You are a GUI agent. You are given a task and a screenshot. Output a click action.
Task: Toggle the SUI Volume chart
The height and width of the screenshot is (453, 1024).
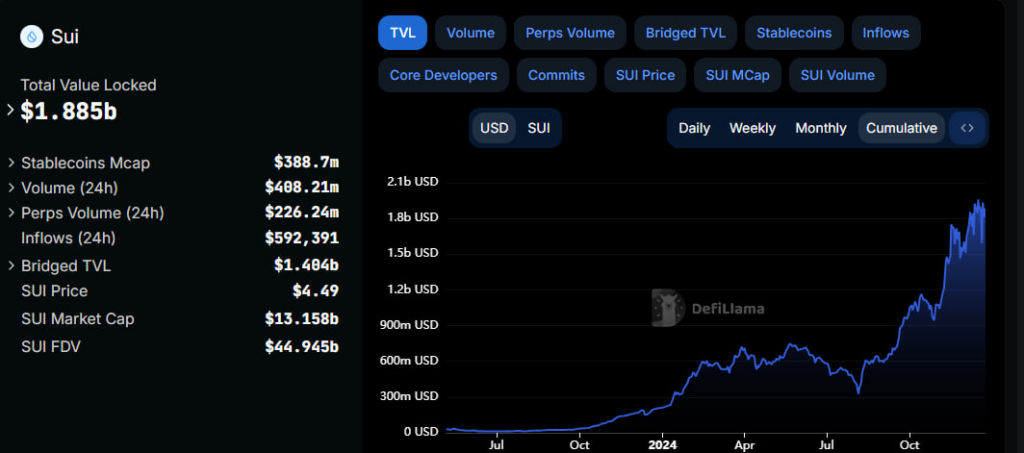(837, 75)
